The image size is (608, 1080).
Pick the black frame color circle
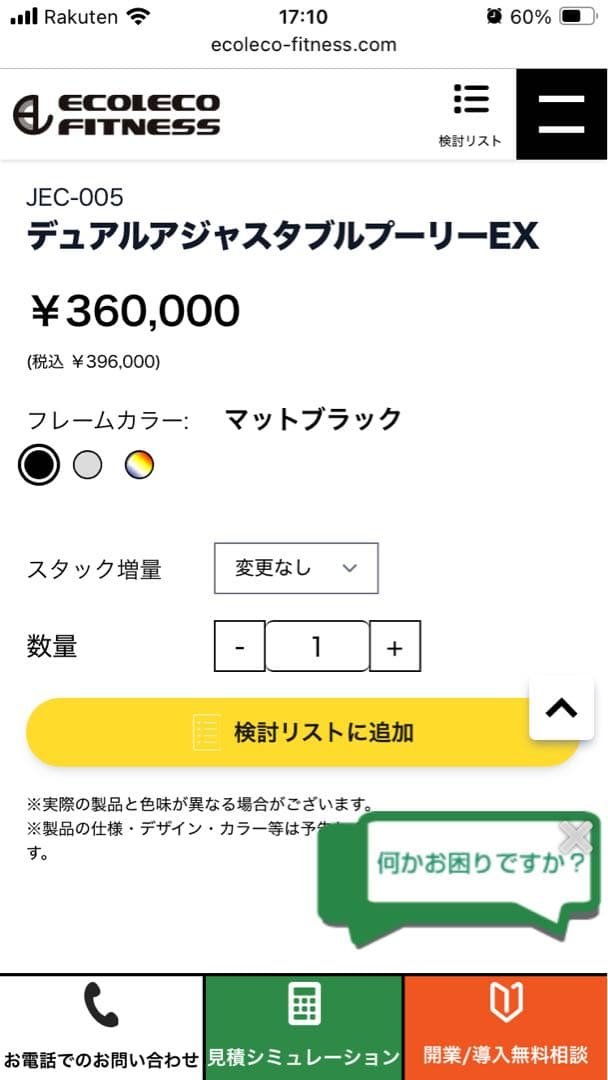pos(38,465)
